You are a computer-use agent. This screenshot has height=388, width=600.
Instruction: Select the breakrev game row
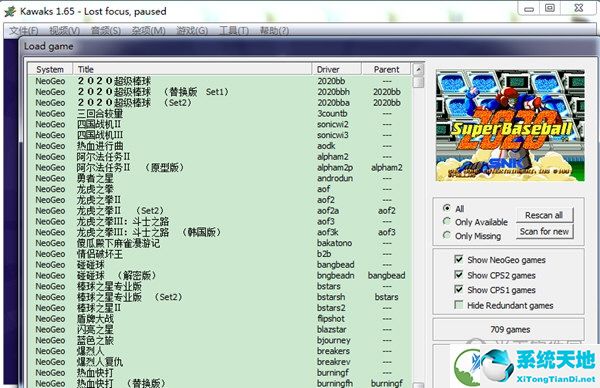220,362
